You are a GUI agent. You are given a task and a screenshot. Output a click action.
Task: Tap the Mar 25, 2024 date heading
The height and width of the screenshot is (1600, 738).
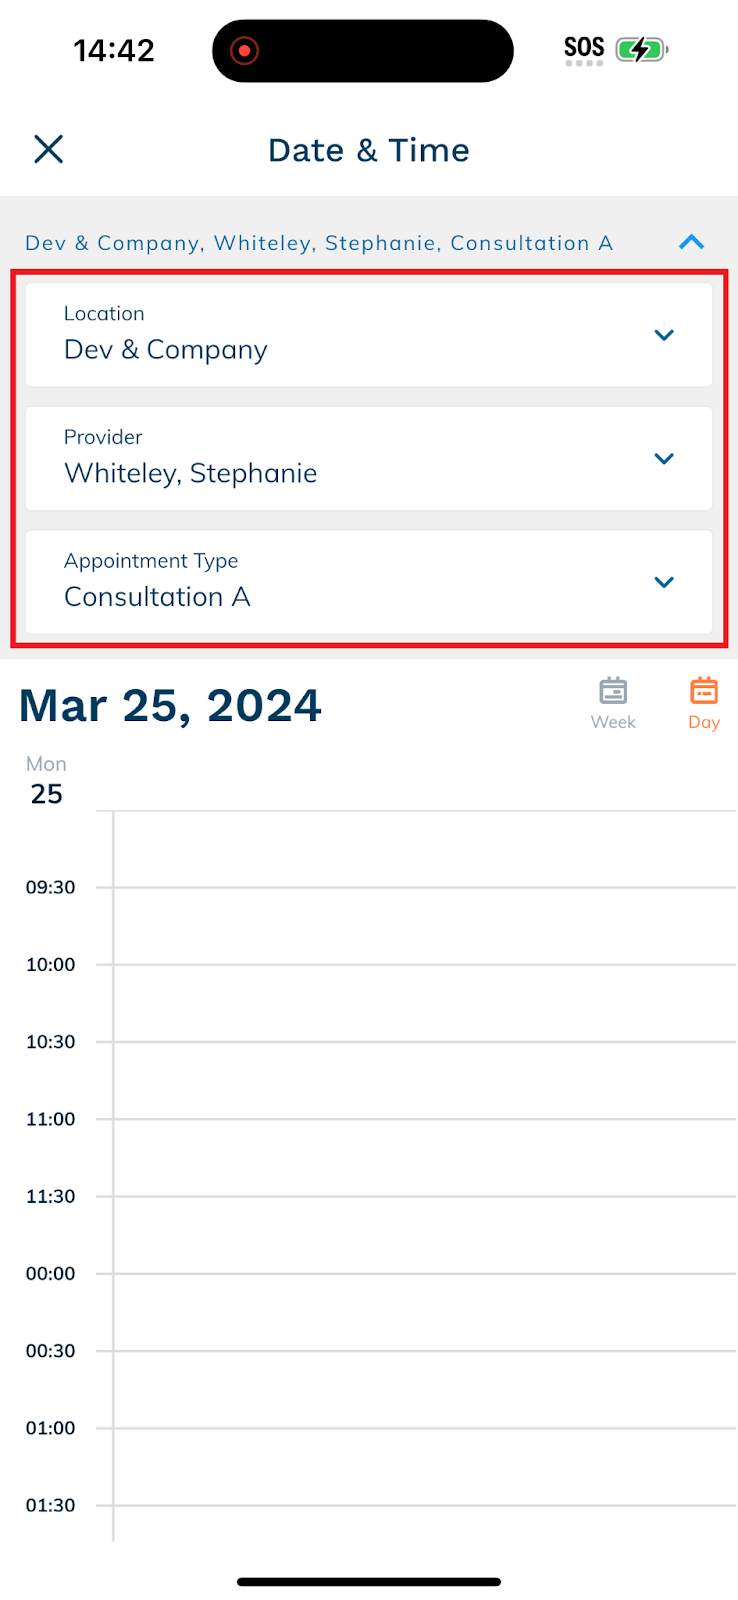[x=170, y=705]
